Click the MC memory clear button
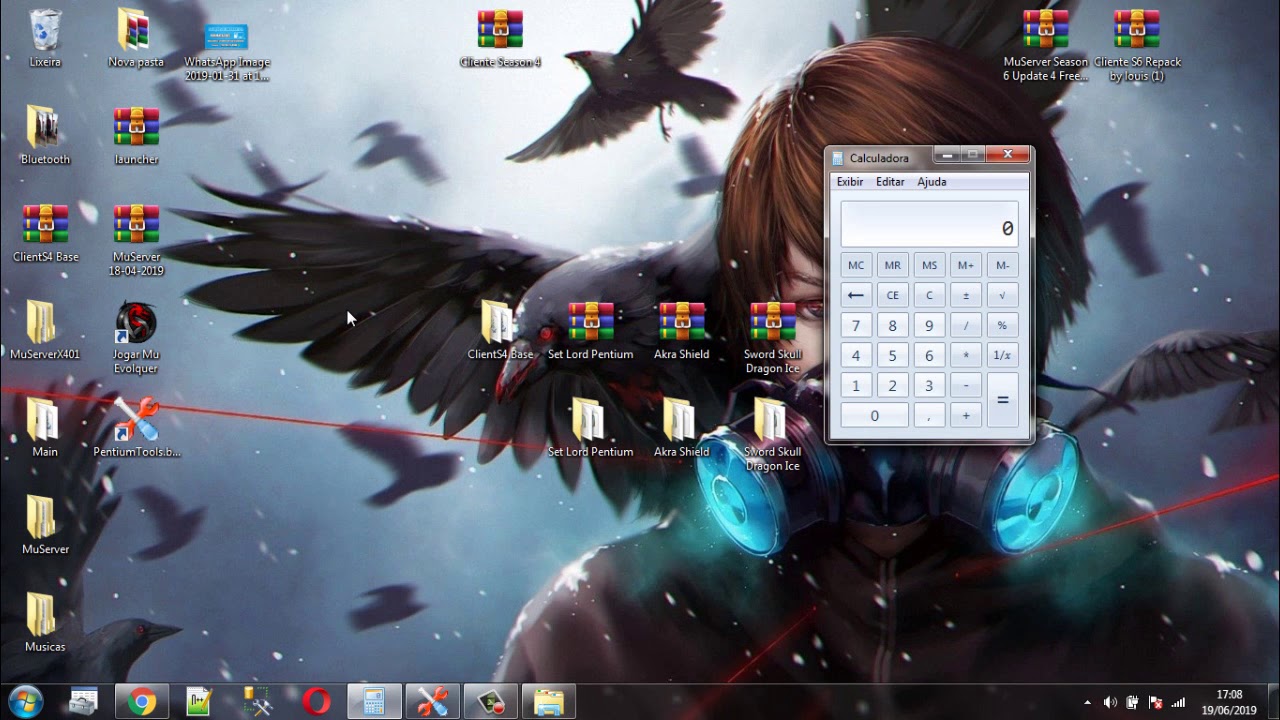1280x720 pixels. [856, 265]
